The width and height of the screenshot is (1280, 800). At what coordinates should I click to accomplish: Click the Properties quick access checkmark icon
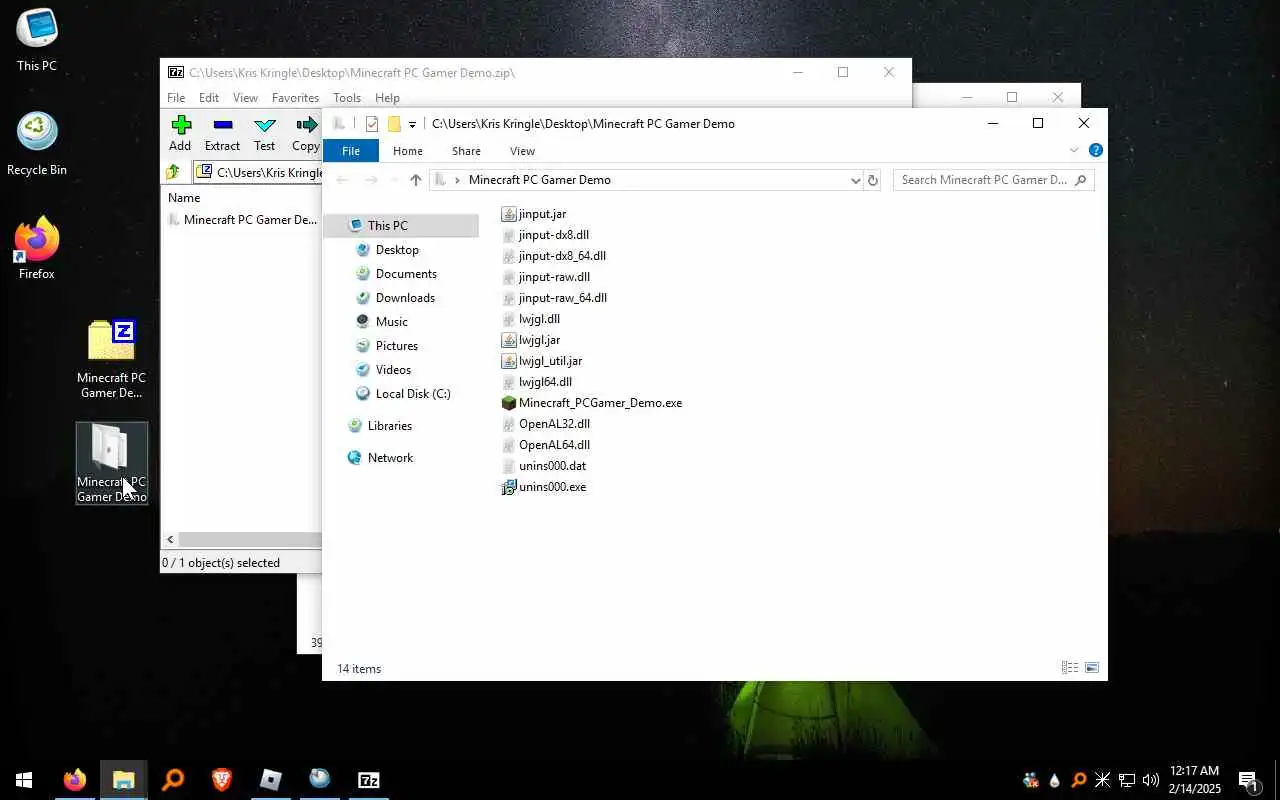[372, 124]
